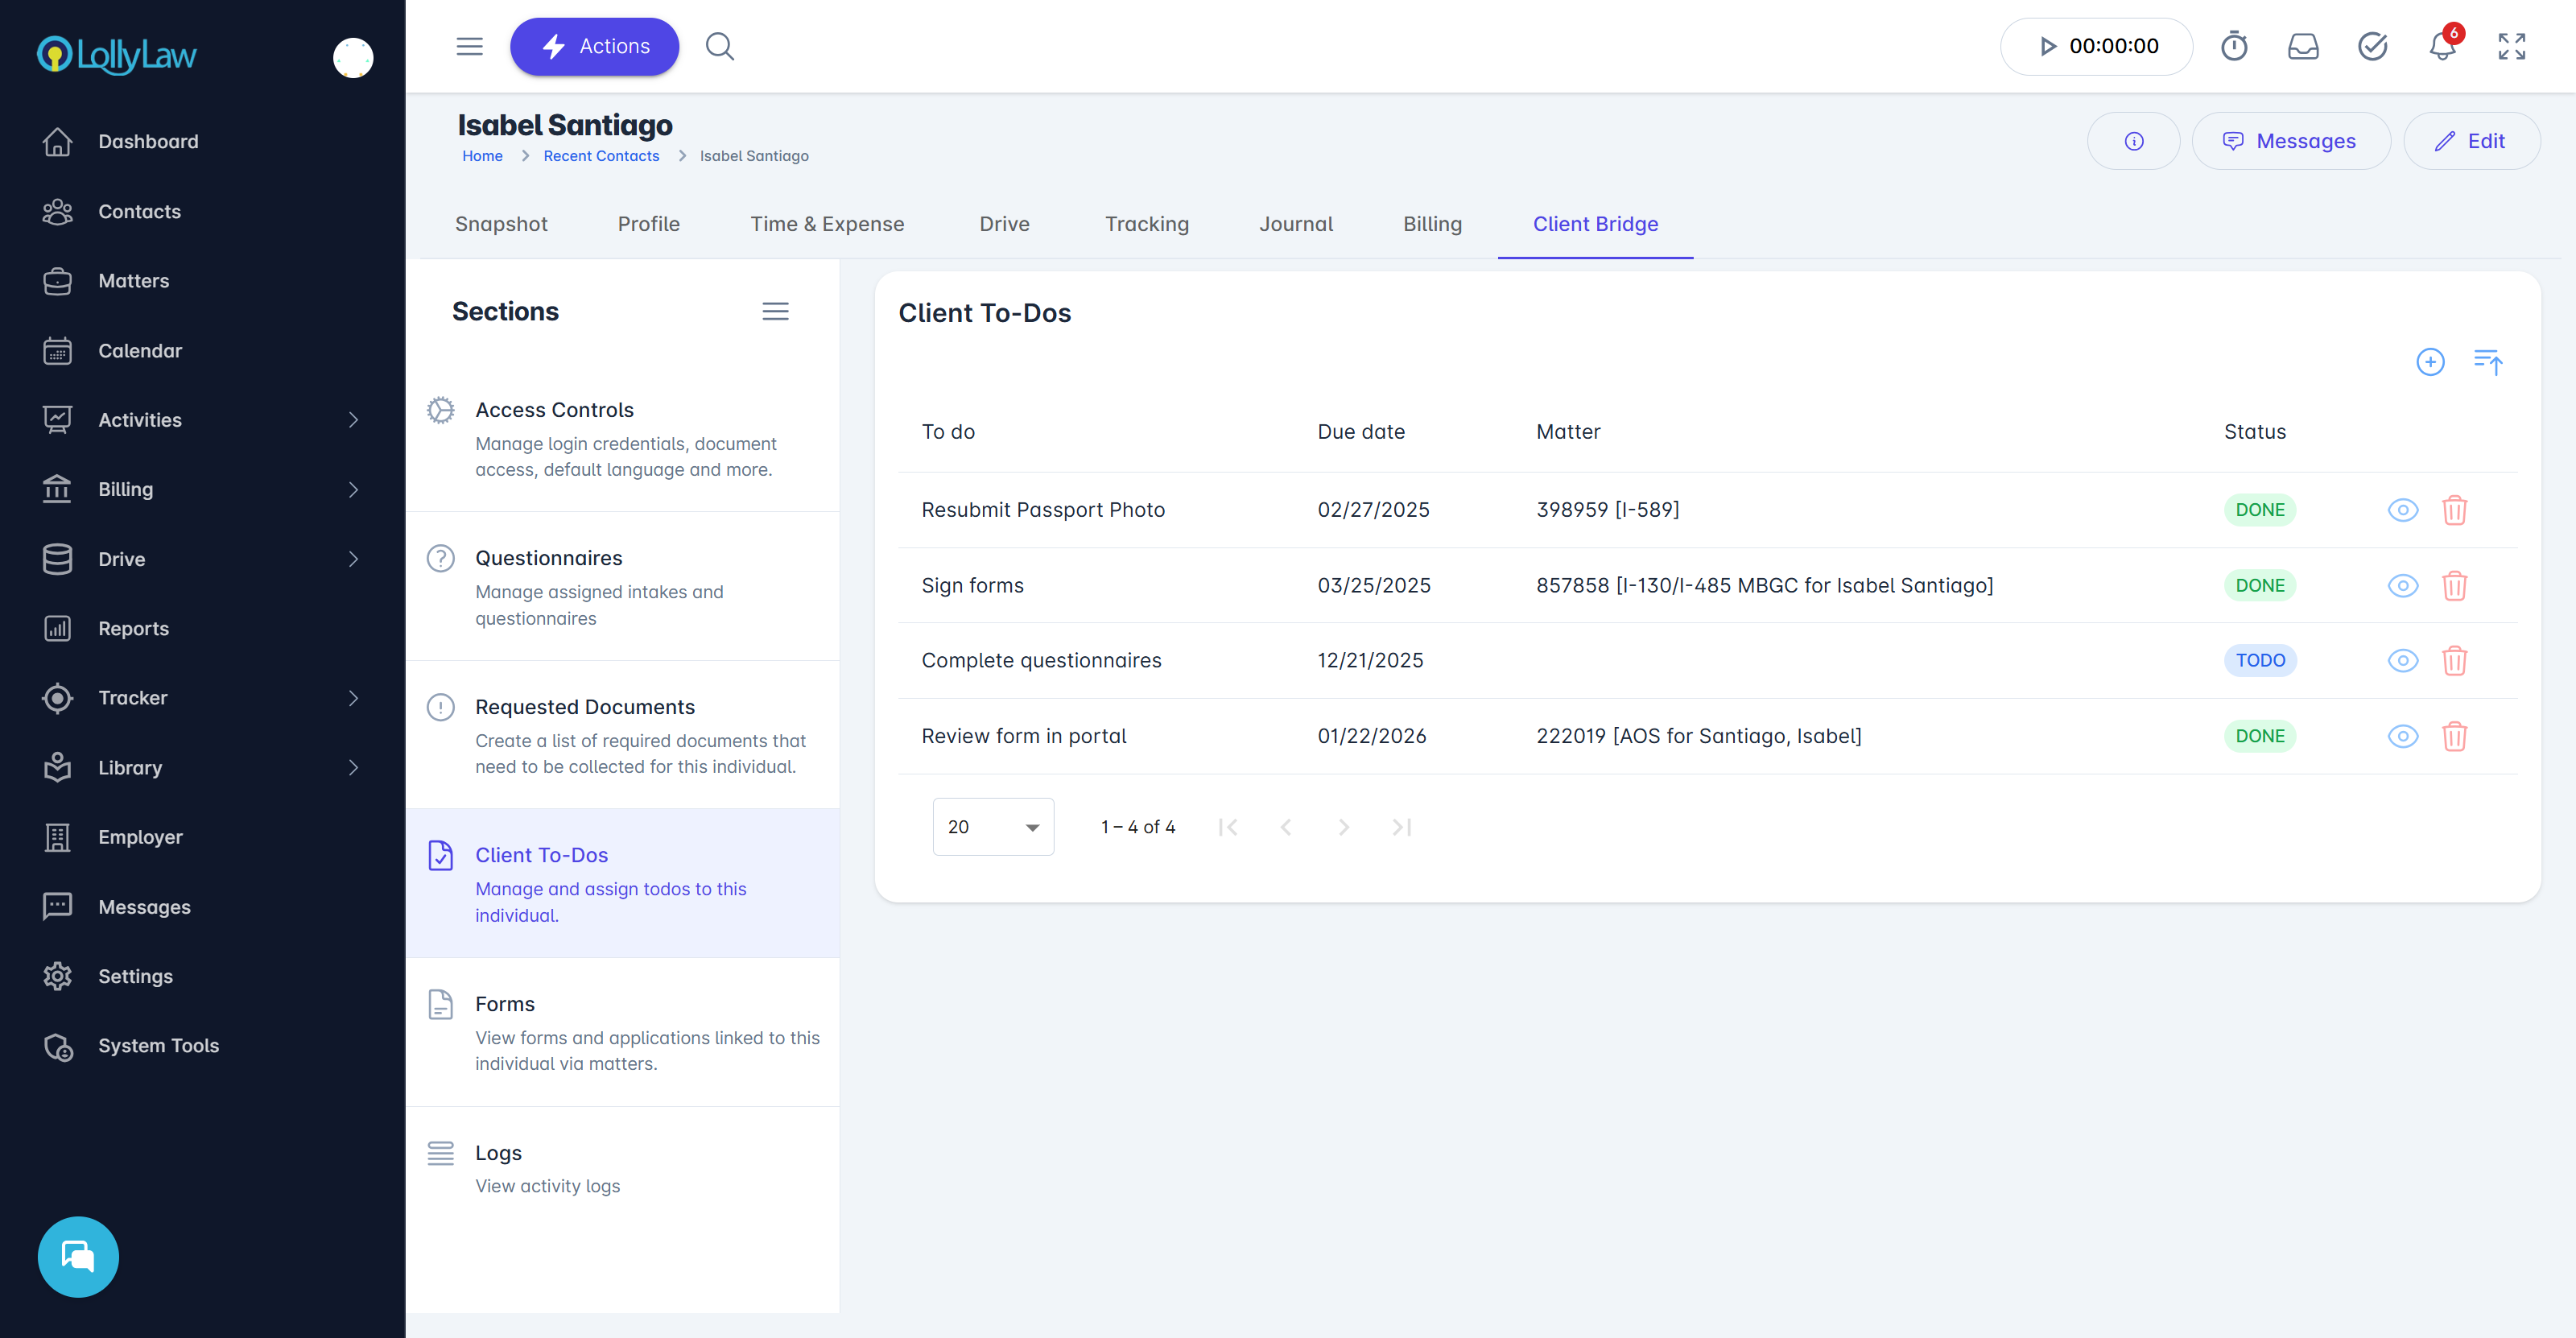Open the chat bubble widget
The height and width of the screenshot is (1338, 2576).
[x=78, y=1256]
